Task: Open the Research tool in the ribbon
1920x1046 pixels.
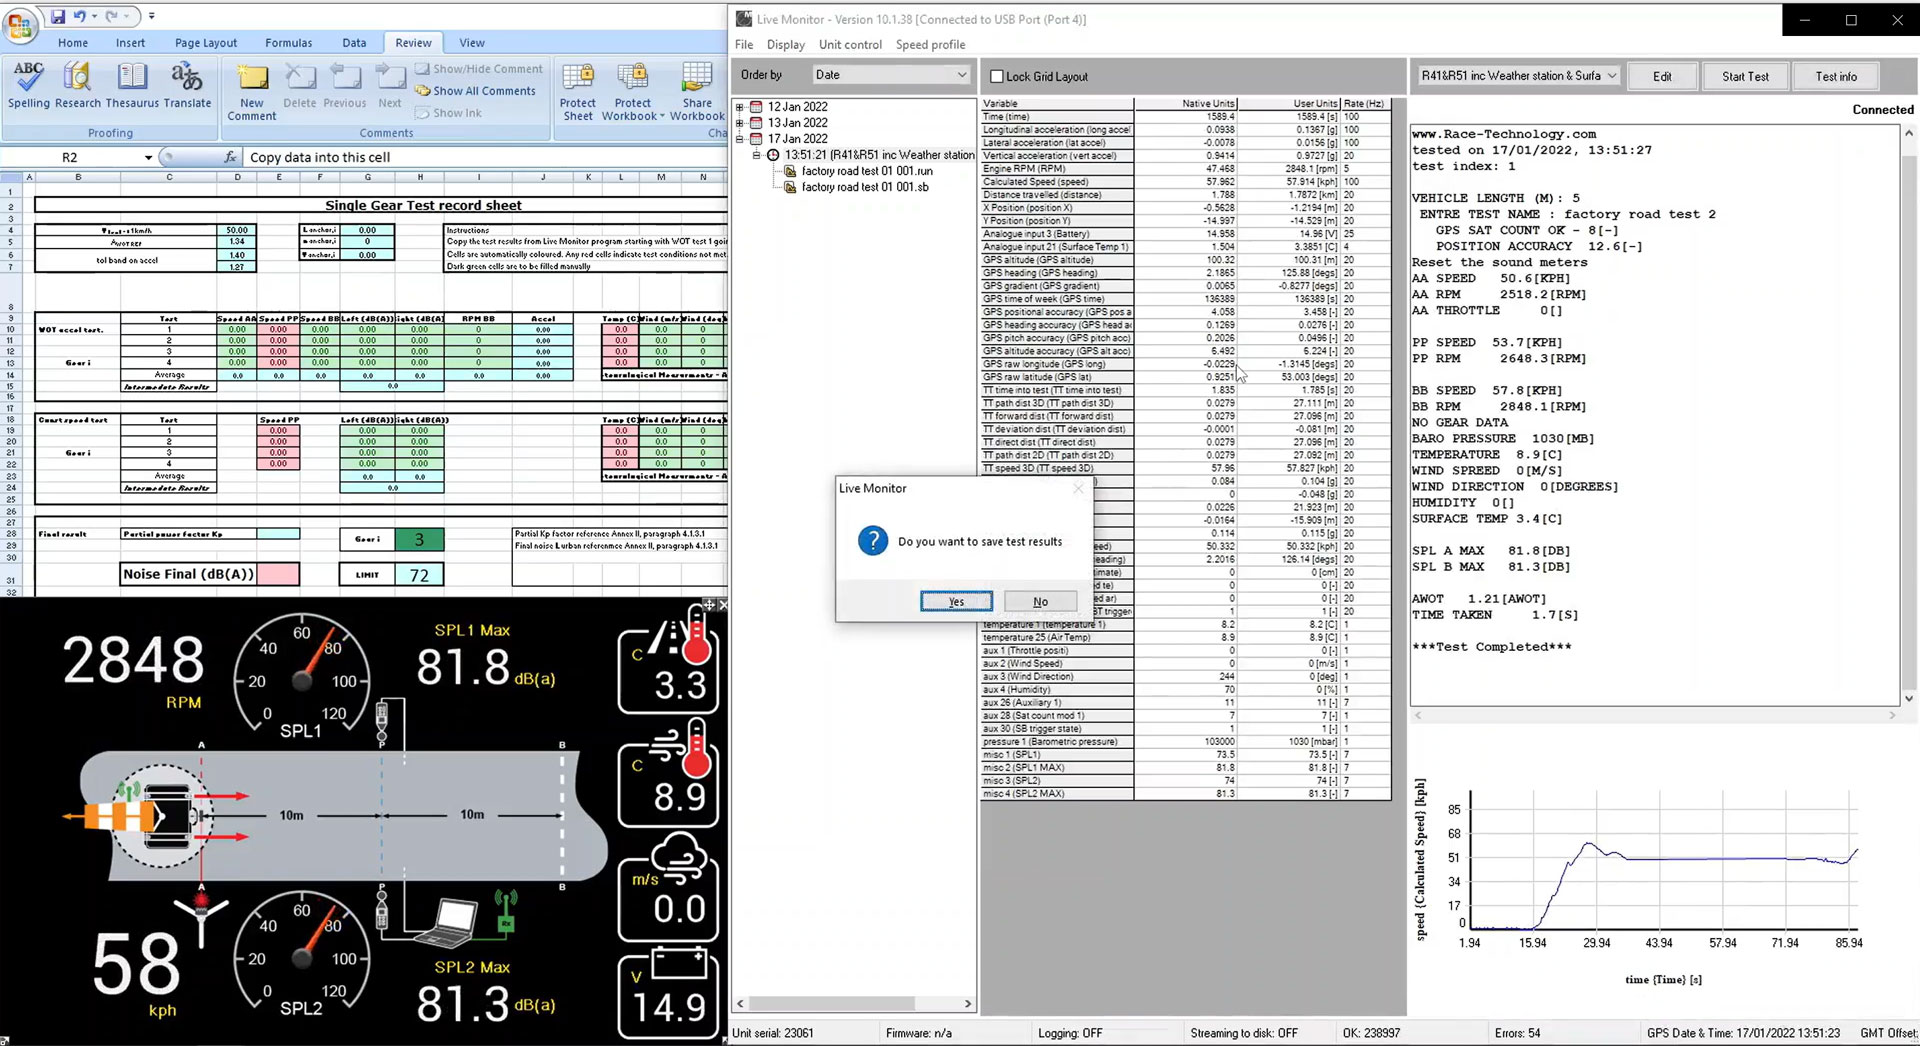Action: pyautogui.click(x=77, y=85)
